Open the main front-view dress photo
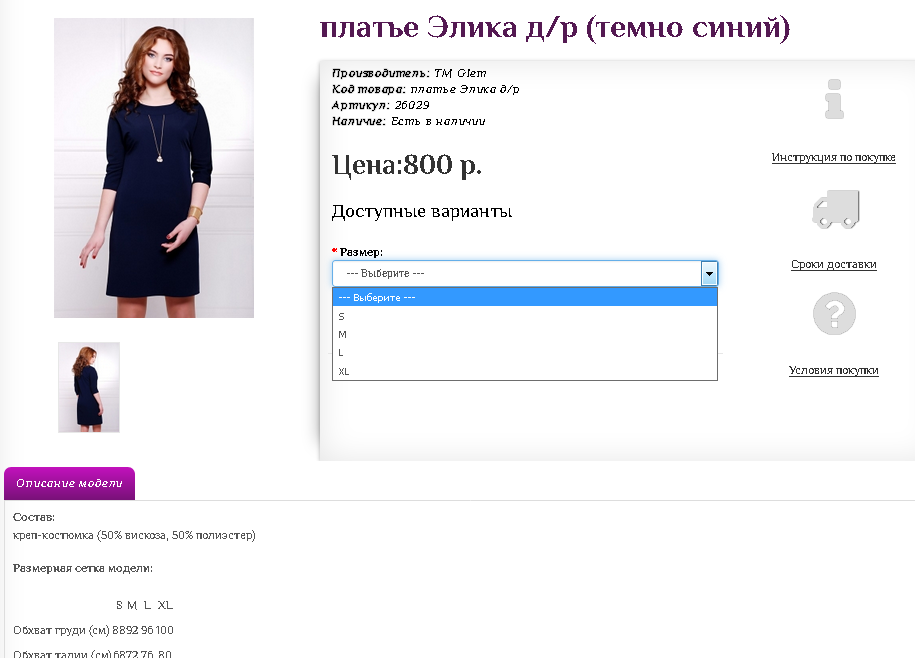The image size is (915, 658). pyautogui.click(x=154, y=168)
